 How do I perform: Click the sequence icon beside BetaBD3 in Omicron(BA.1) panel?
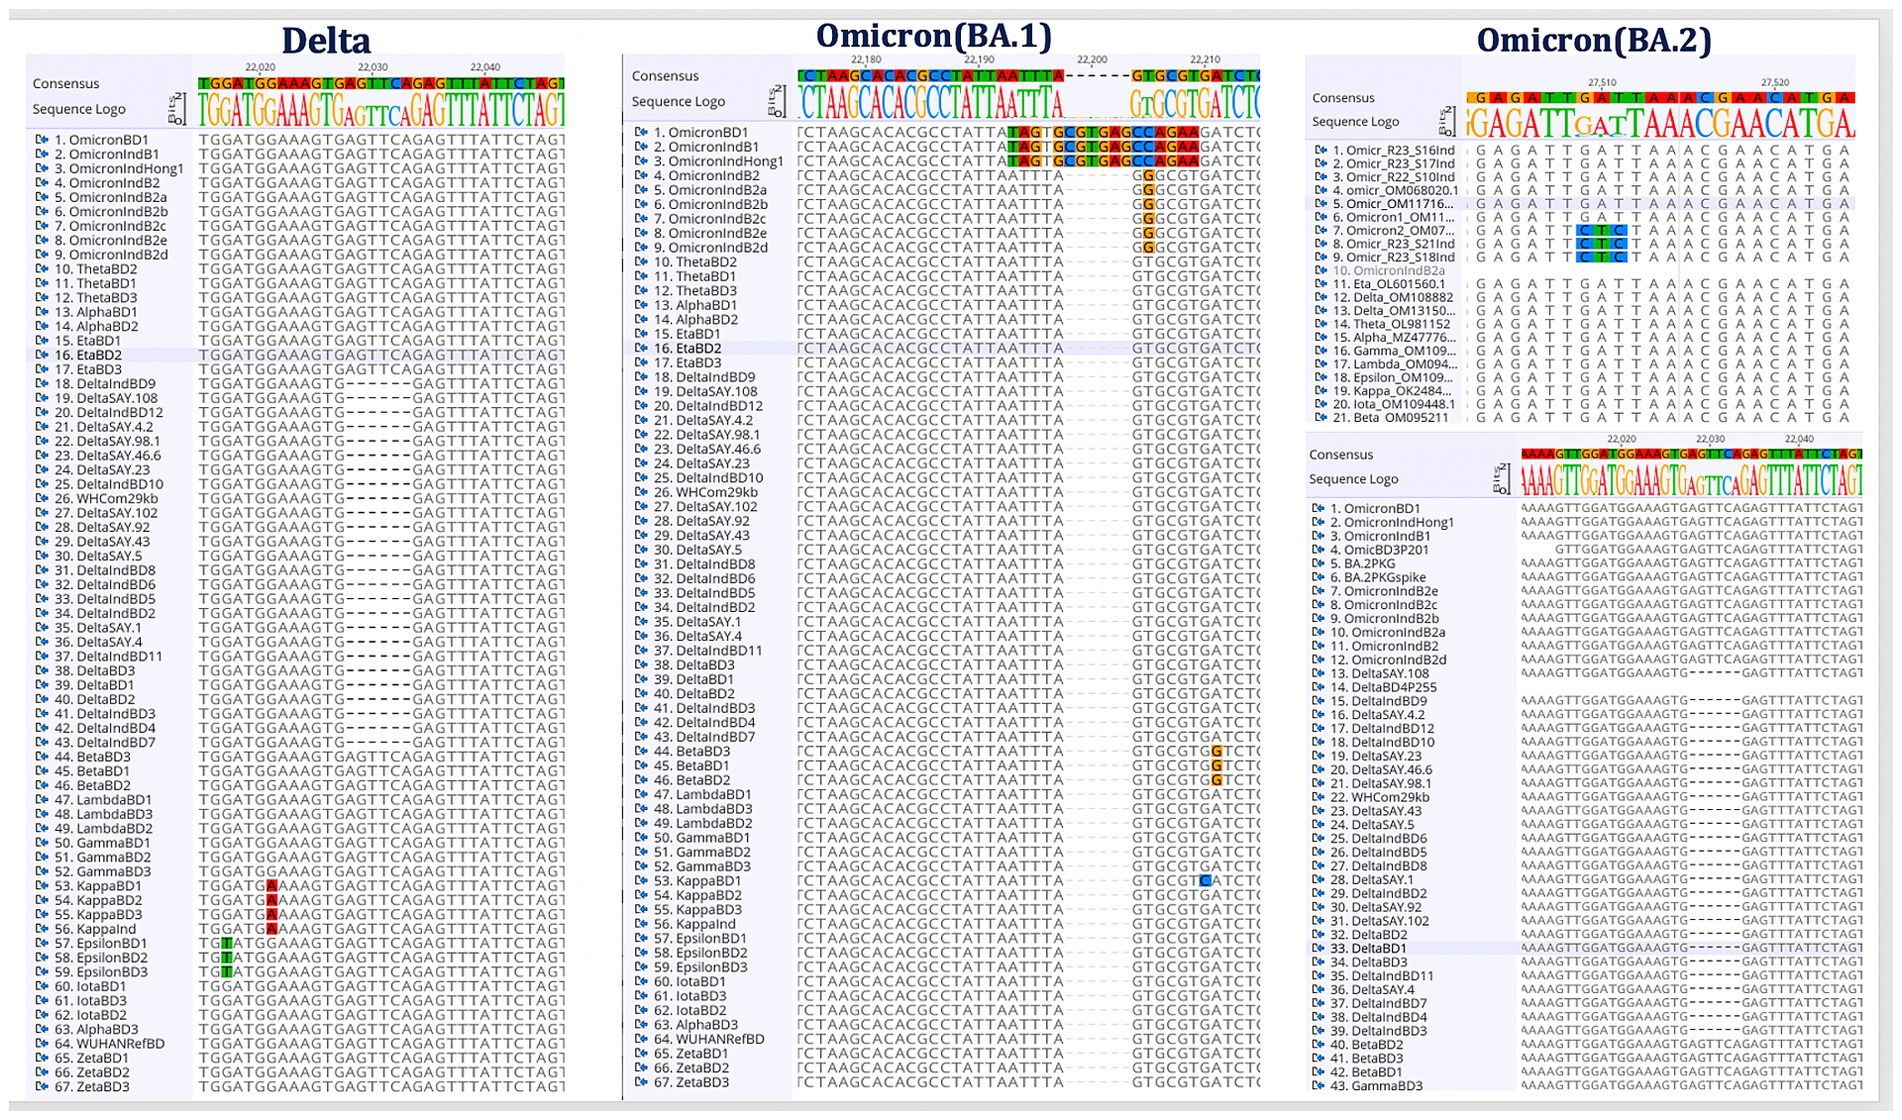coord(641,751)
